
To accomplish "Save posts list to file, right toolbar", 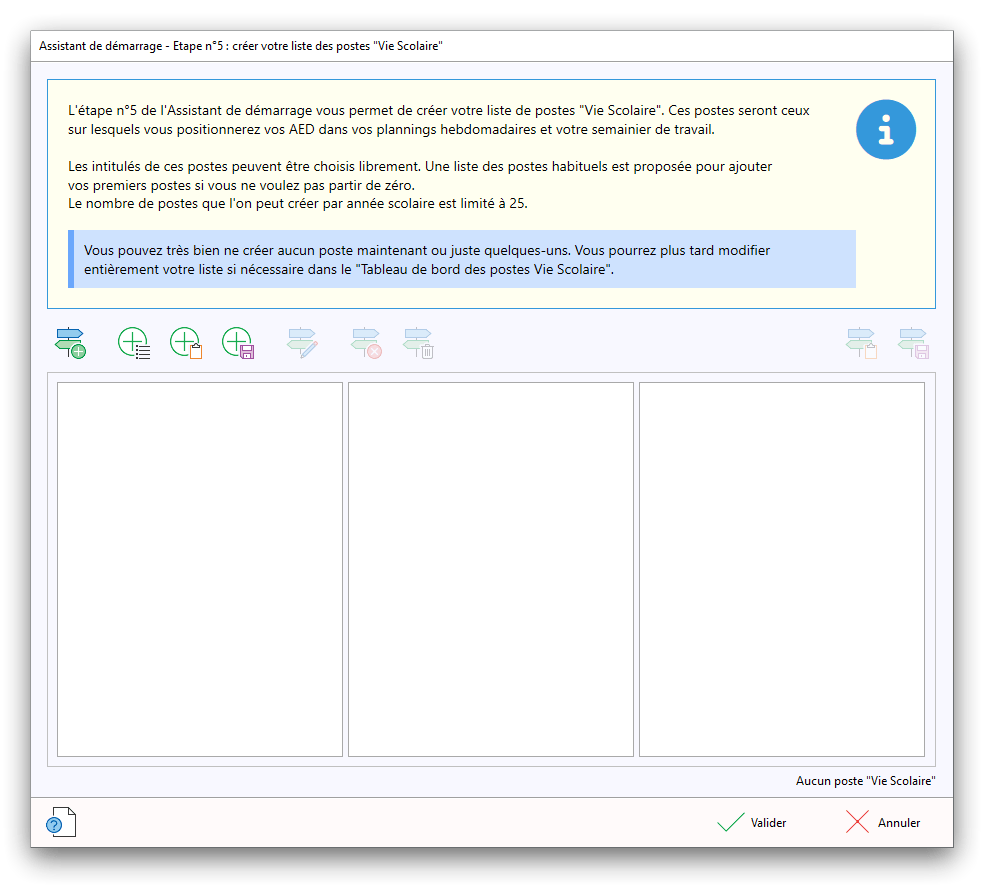I will coord(914,343).
